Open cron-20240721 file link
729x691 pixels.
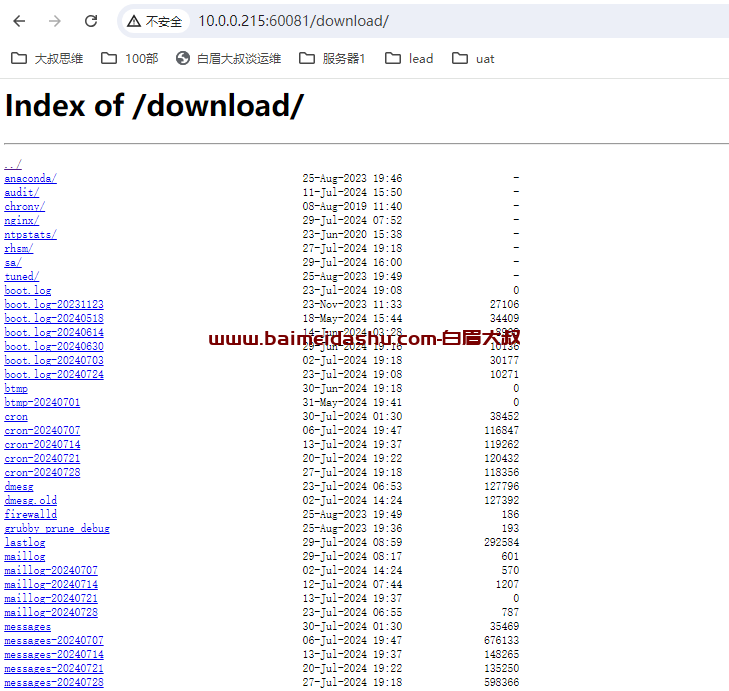42,458
